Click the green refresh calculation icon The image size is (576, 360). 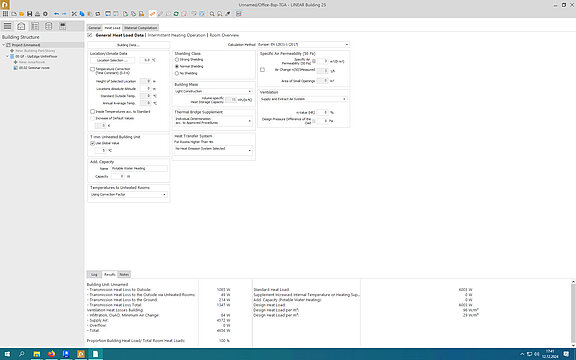point(176,14)
